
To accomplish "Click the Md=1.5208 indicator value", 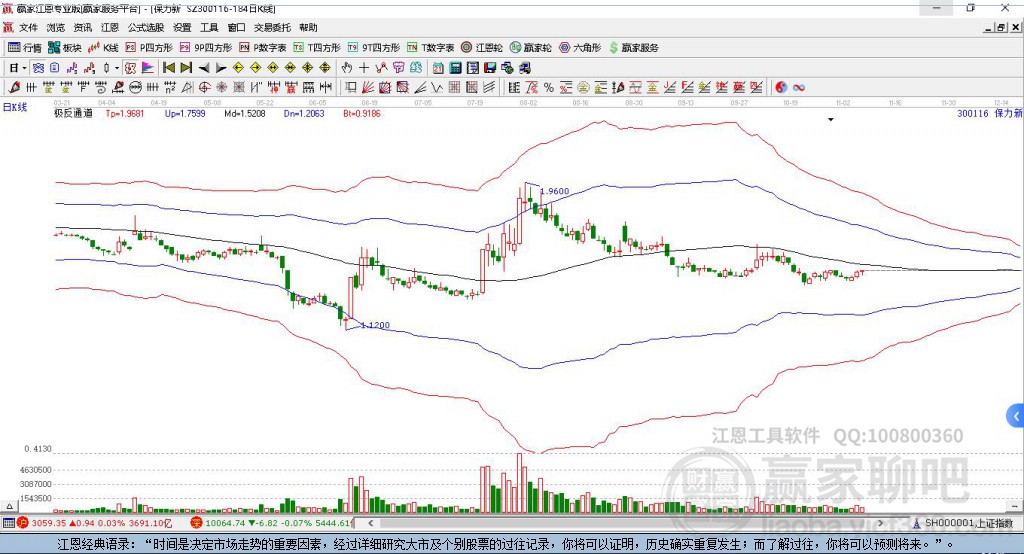I will [245, 114].
